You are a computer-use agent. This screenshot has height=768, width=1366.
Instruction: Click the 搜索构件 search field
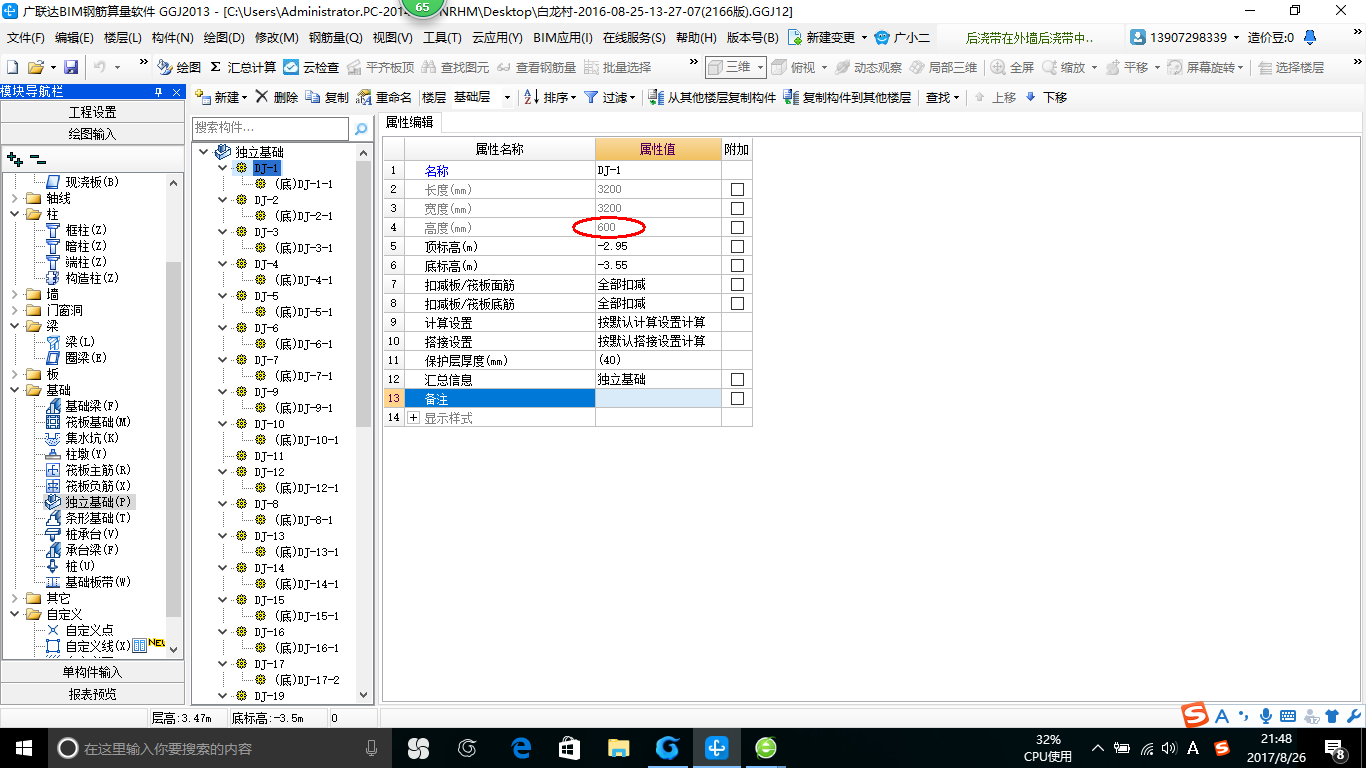pos(270,128)
